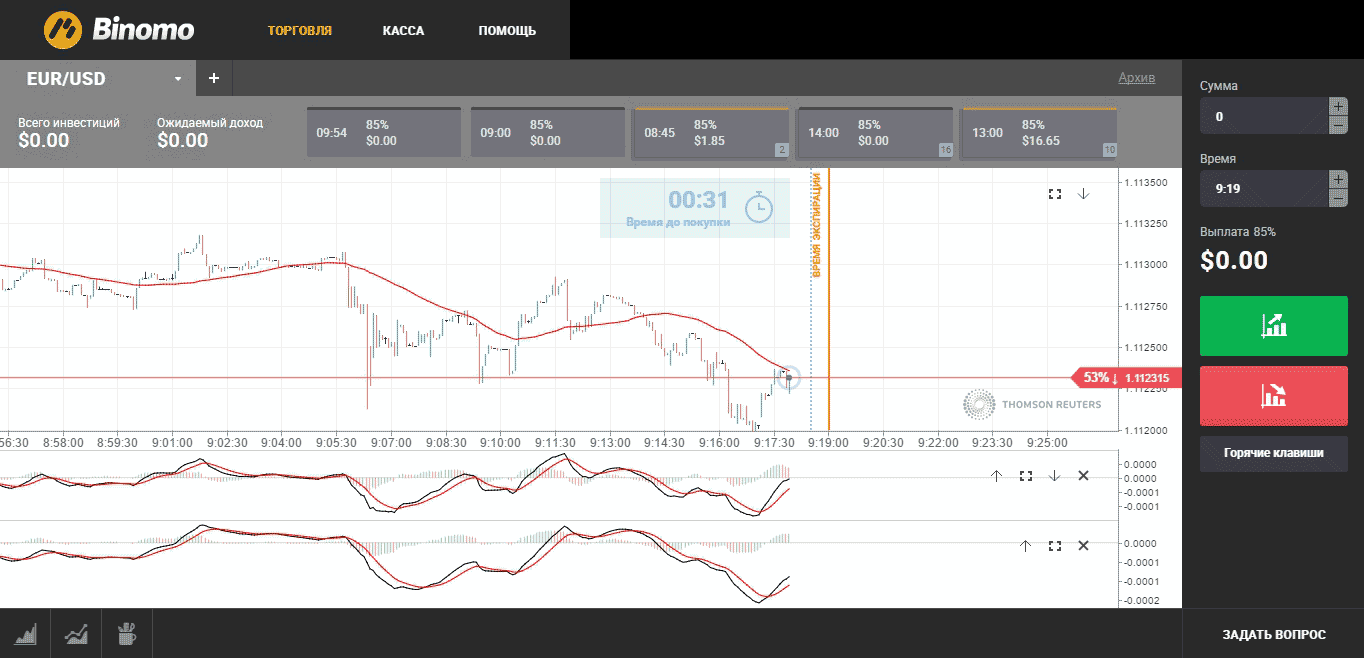Click the green up-trade button
This screenshot has height=658, width=1364.
coord(1274,326)
